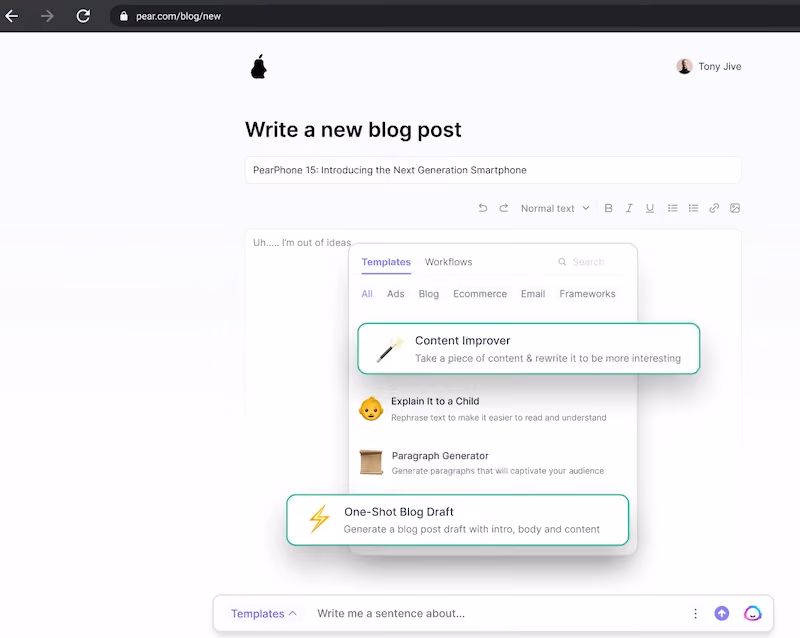This screenshot has width=800, height=638.
Task: Open Tony Jive profile avatar
Action: click(x=684, y=66)
